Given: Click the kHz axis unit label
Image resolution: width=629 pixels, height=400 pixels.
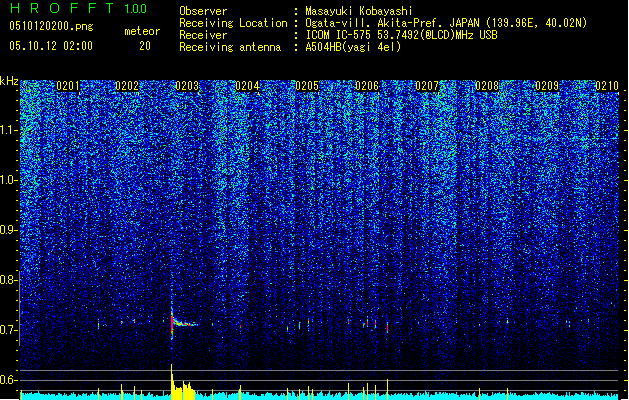Looking at the screenshot, I should pyautogui.click(x=9, y=81).
